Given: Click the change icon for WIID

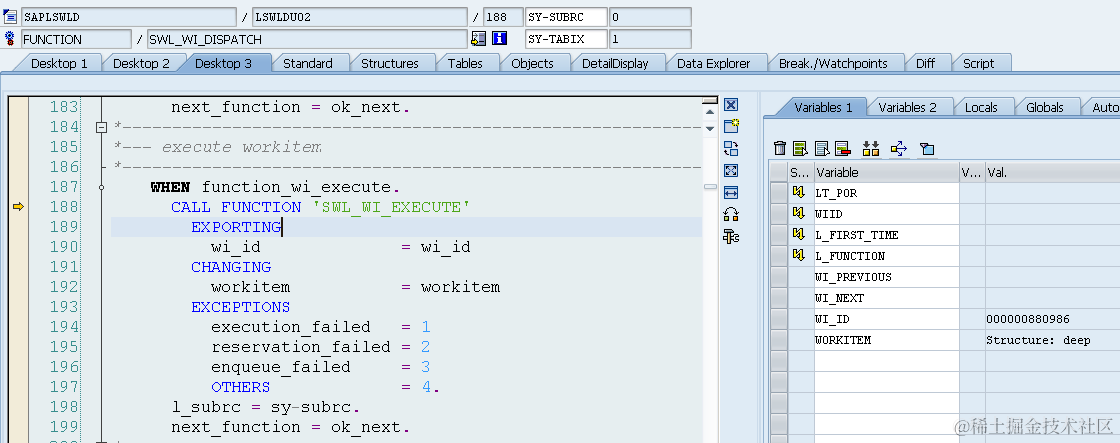Looking at the screenshot, I should point(799,214).
